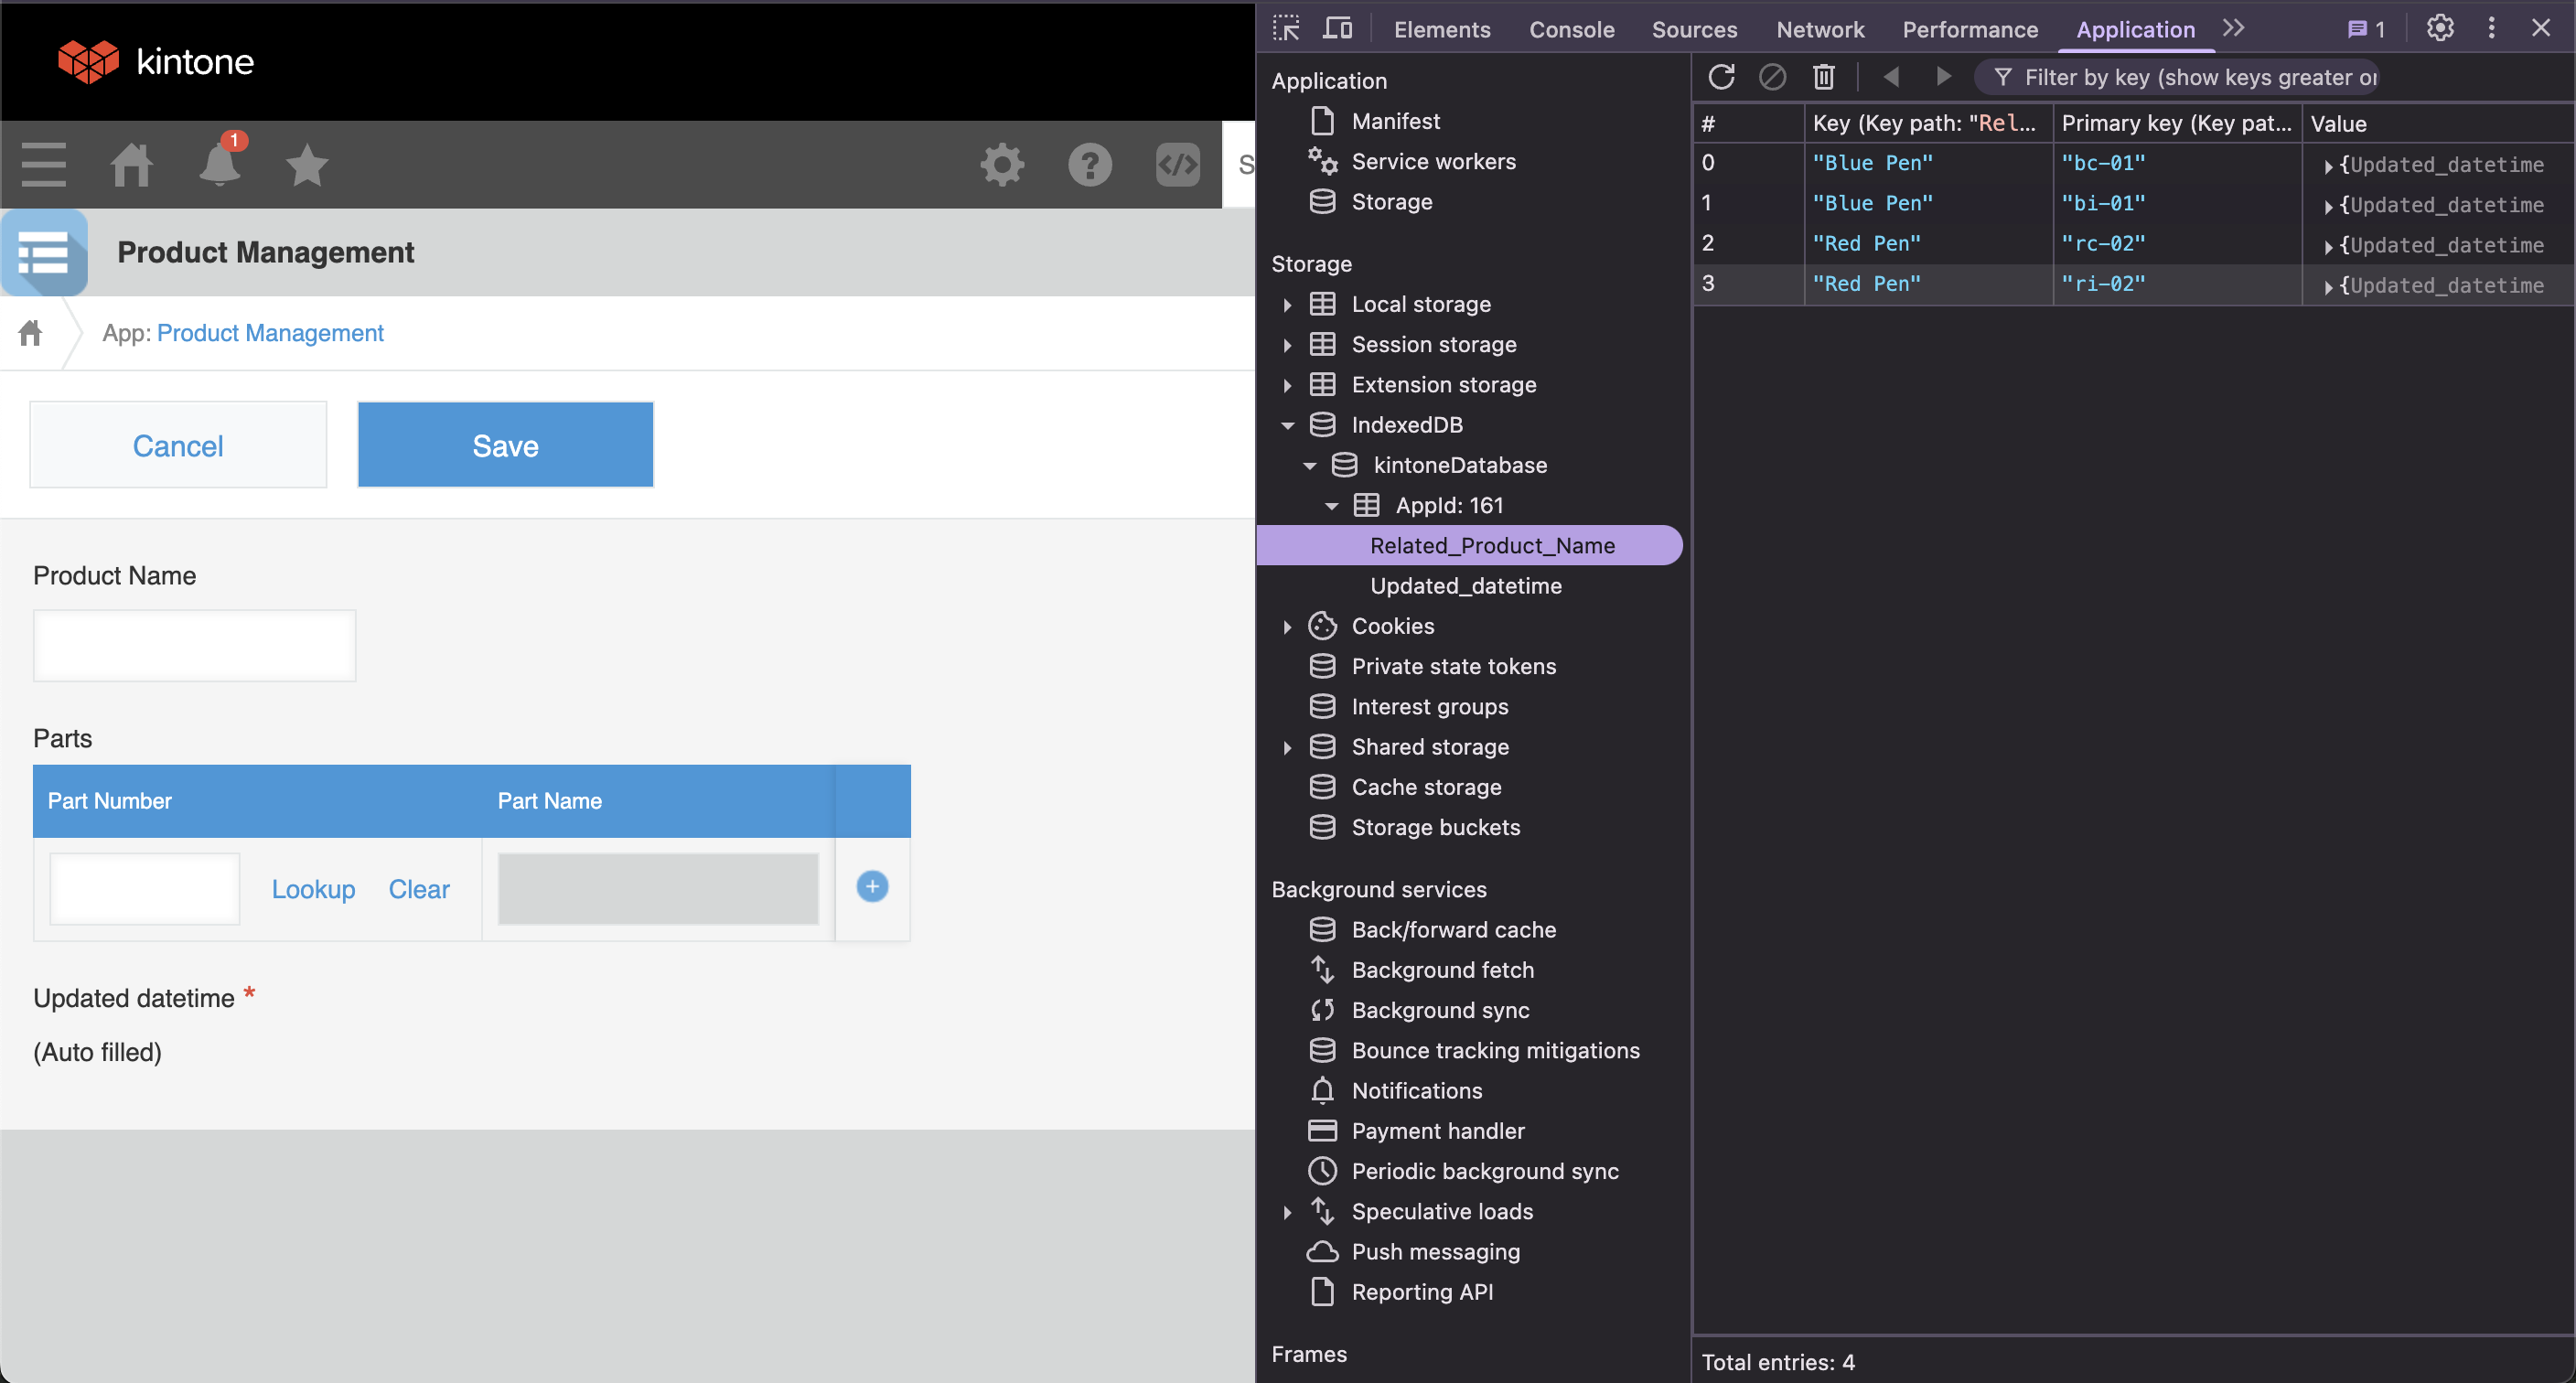
Task: Click the refresh database icon in DevTools
Action: (1721, 77)
